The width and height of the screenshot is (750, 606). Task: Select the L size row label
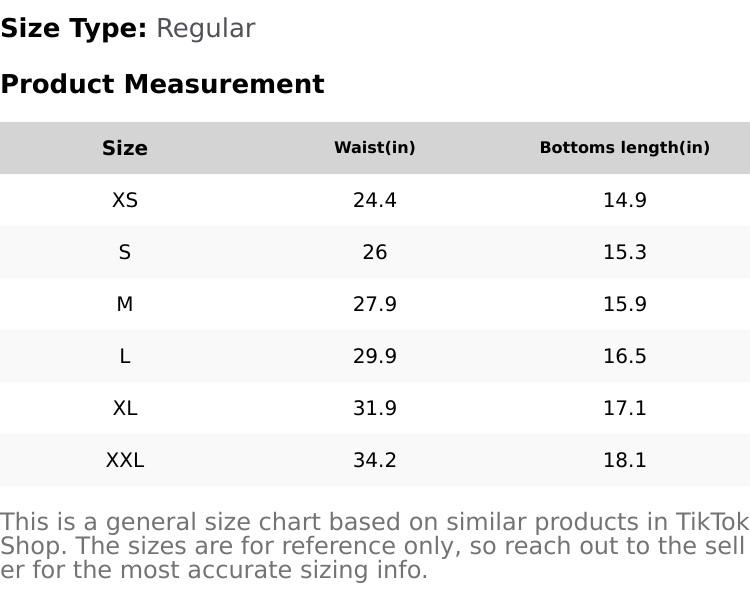pyautogui.click(x=125, y=356)
